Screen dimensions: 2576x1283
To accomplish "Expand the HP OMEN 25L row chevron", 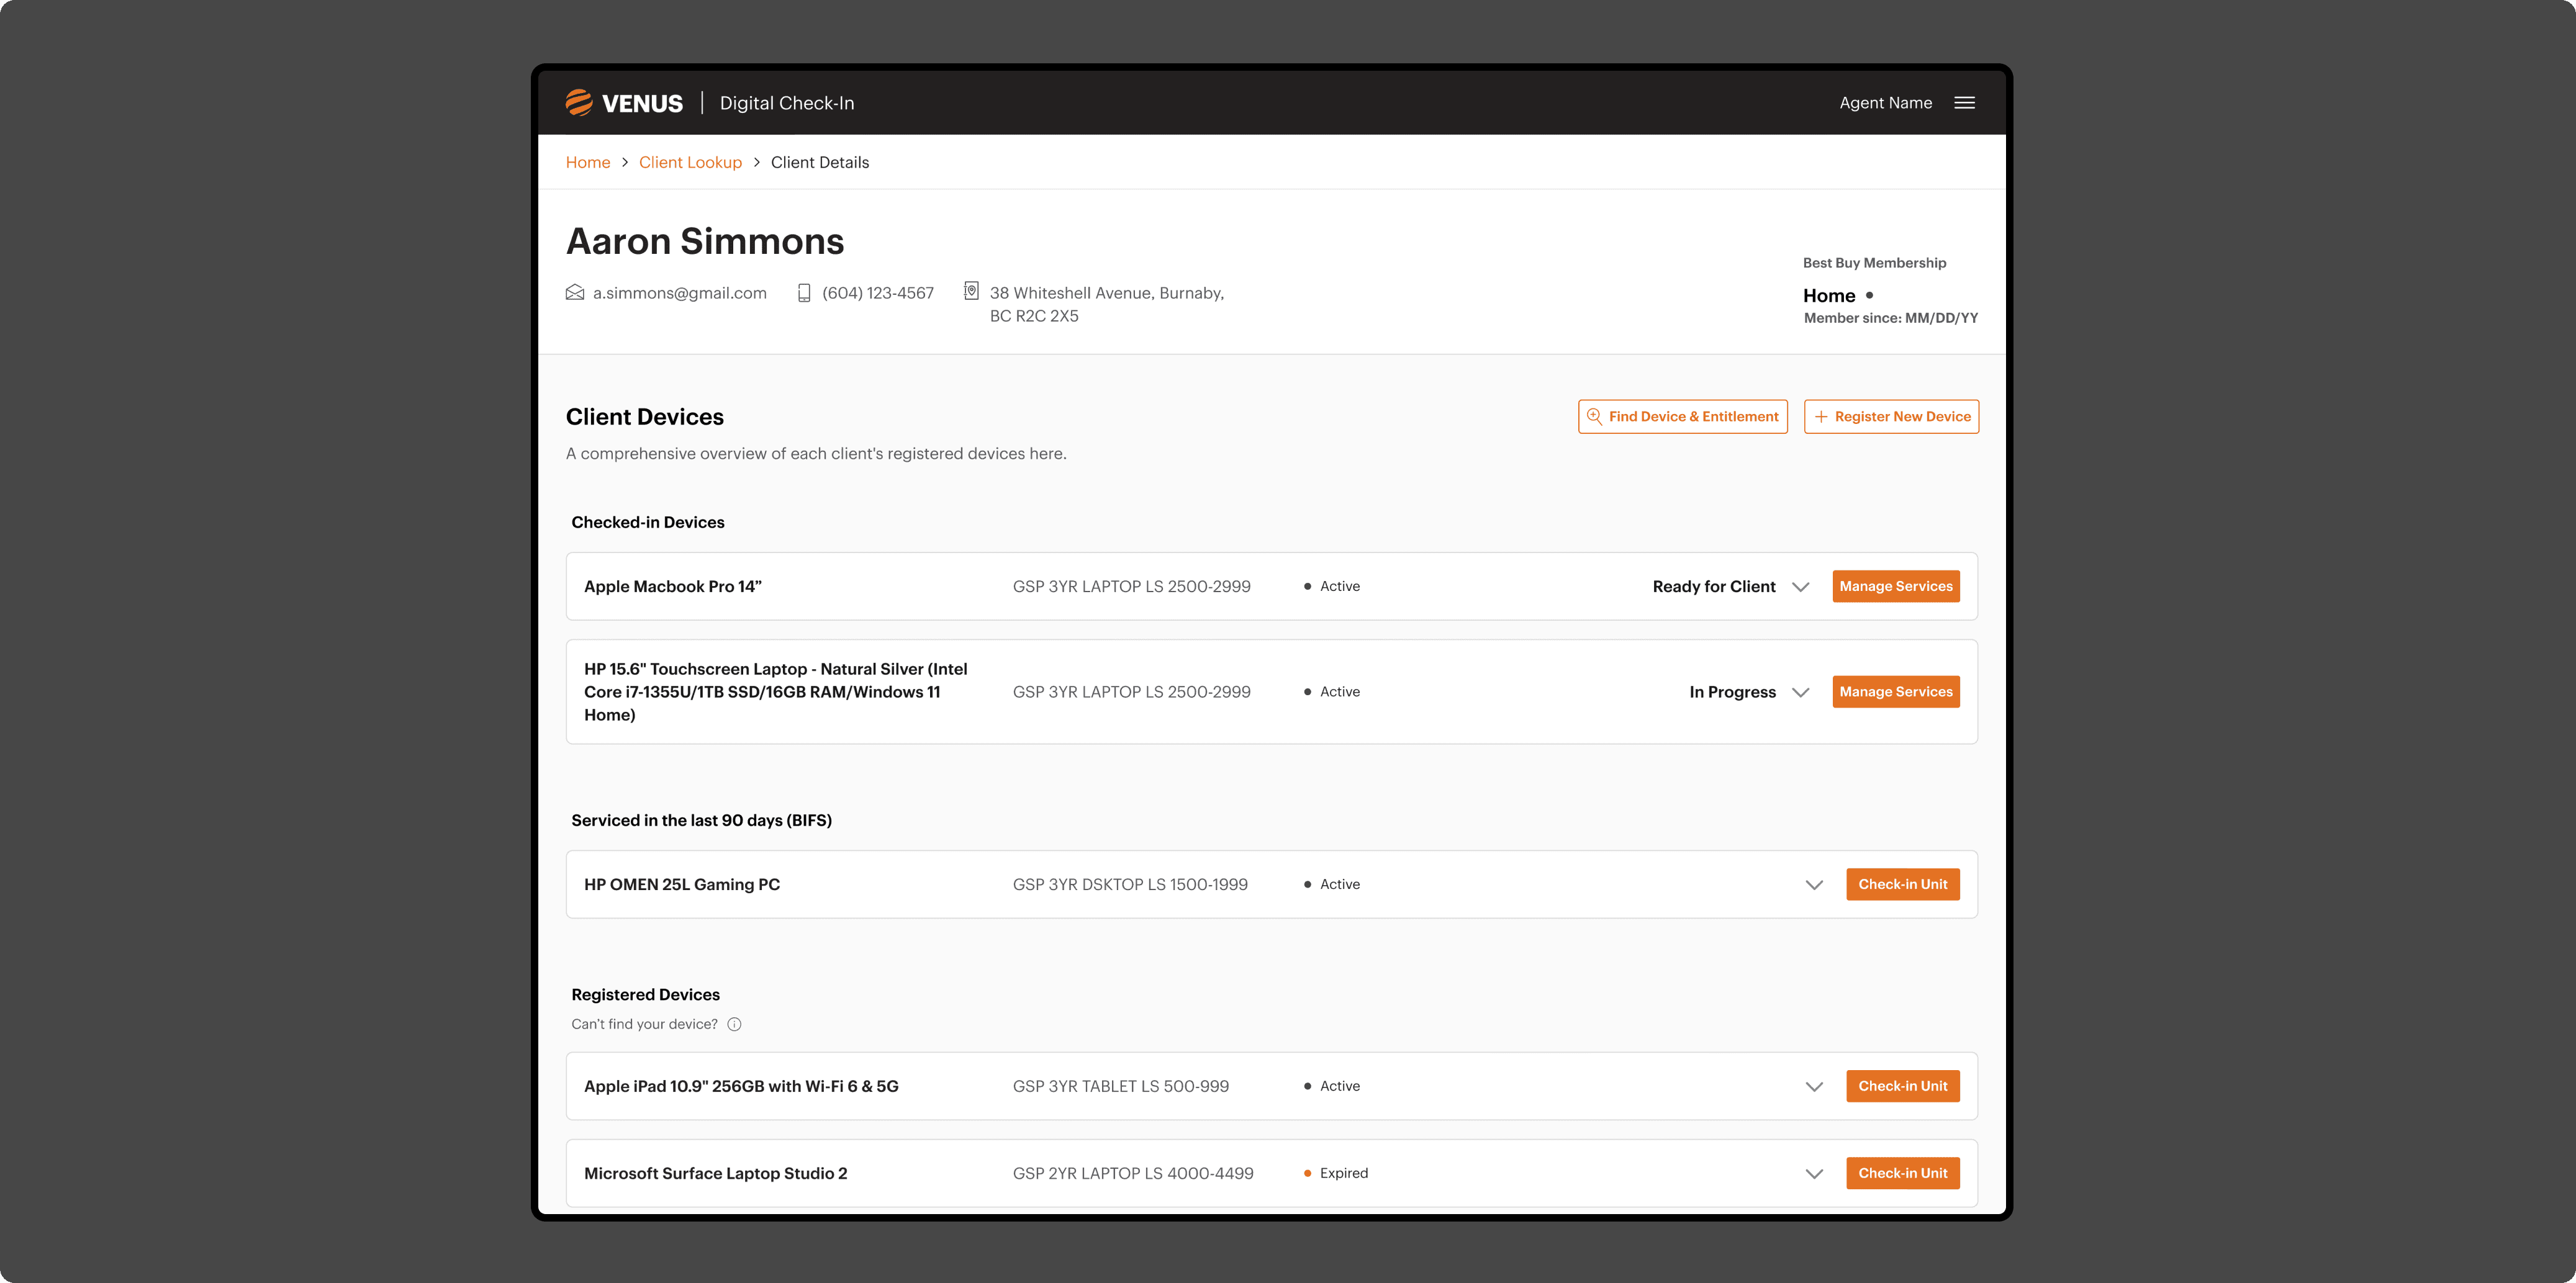I will click(x=1814, y=885).
